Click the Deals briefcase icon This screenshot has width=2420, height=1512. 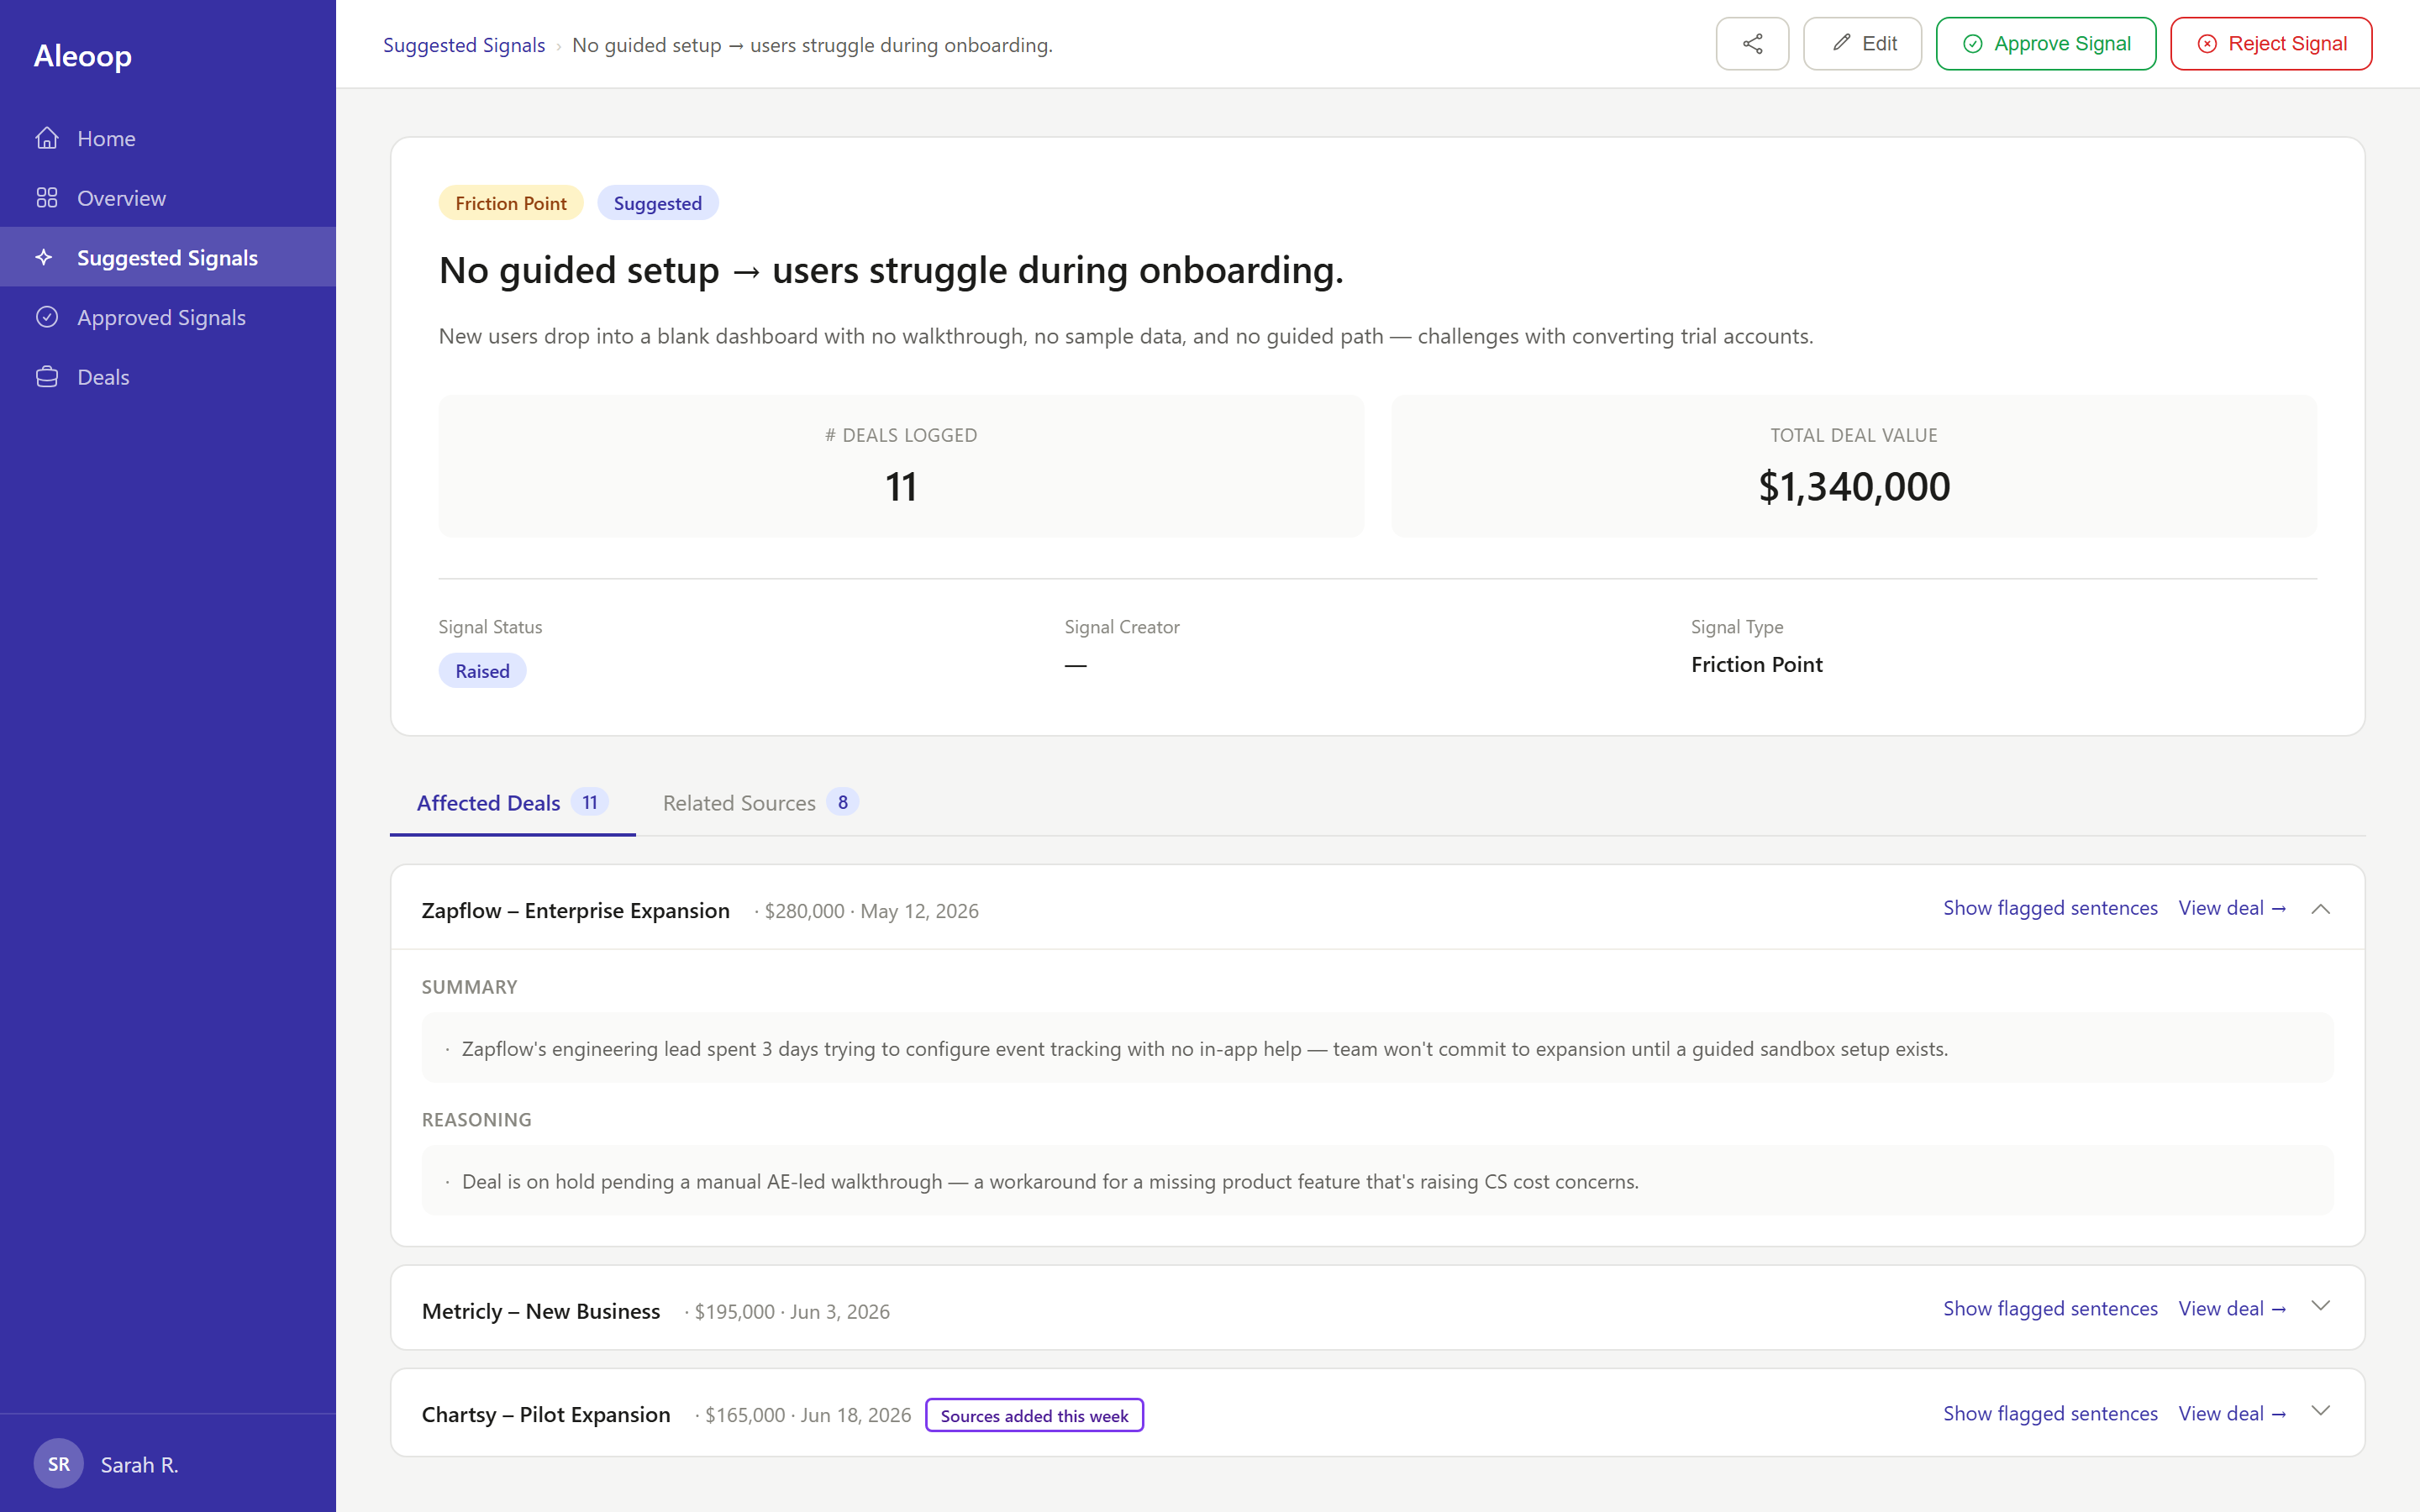47,377
